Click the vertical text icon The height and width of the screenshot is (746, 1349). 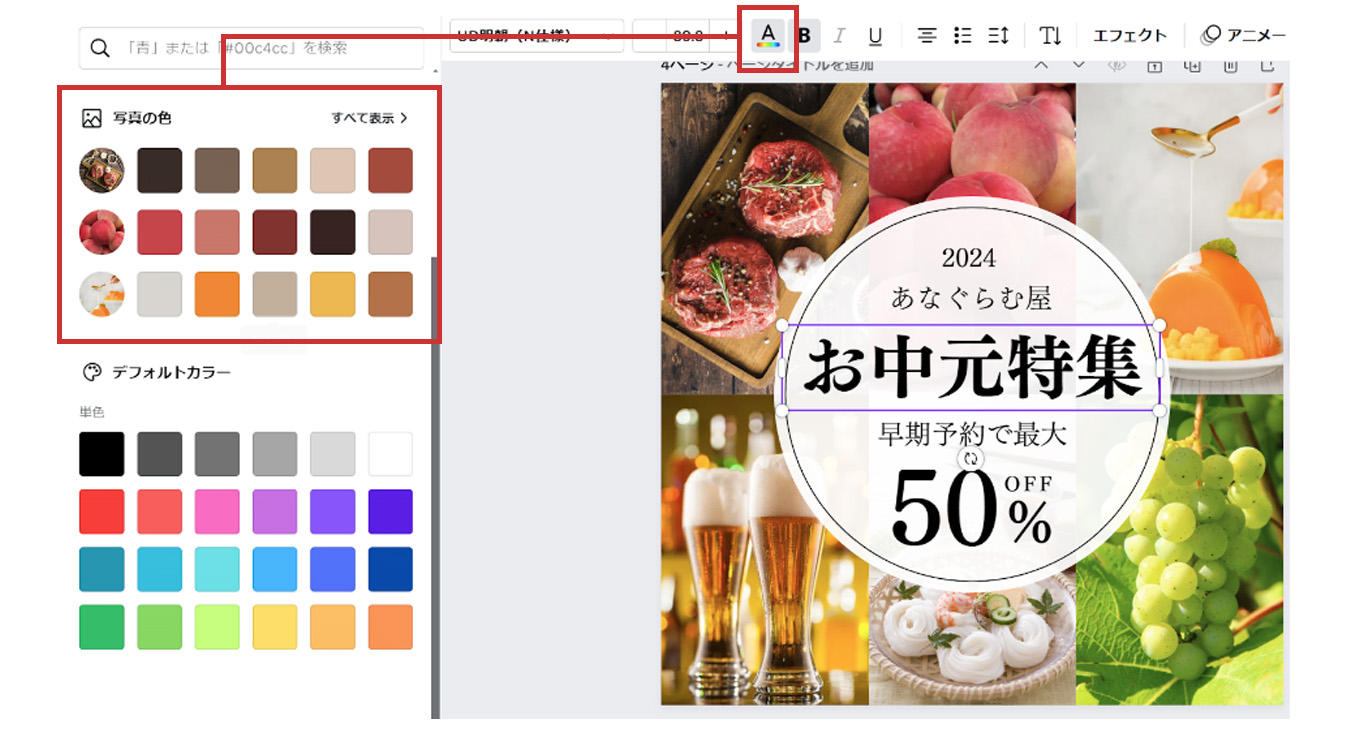1050,36
